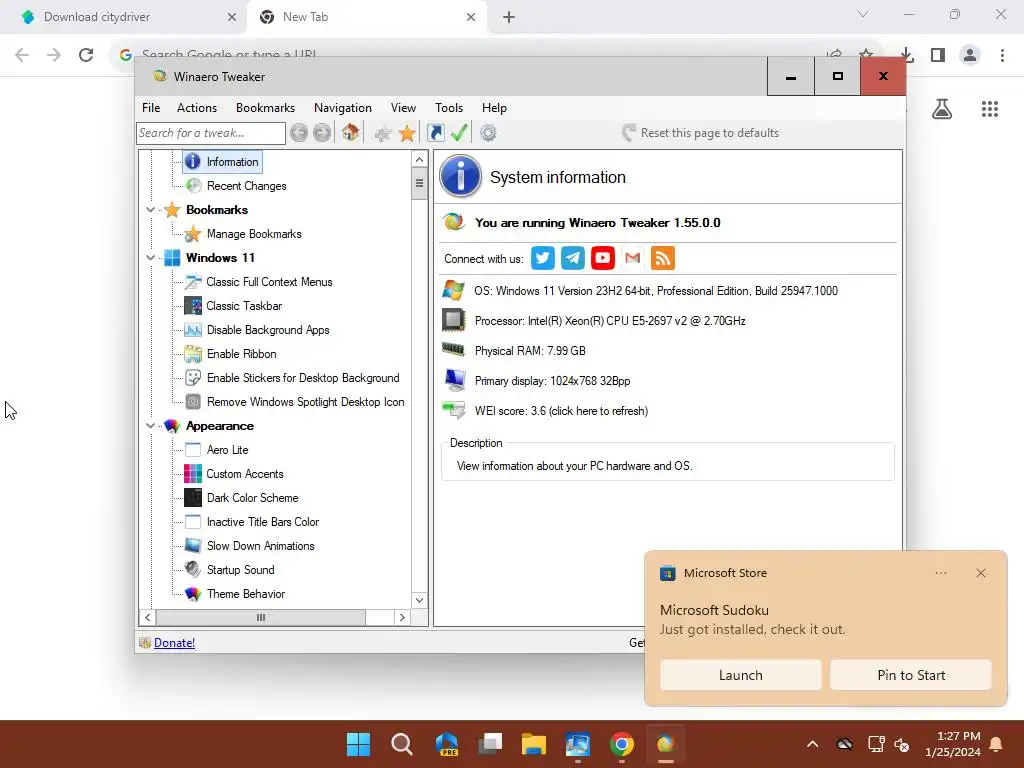Click tree vertical scrollbar down arrow
This screenshot has height=768, width=1024.
(419, 600)
